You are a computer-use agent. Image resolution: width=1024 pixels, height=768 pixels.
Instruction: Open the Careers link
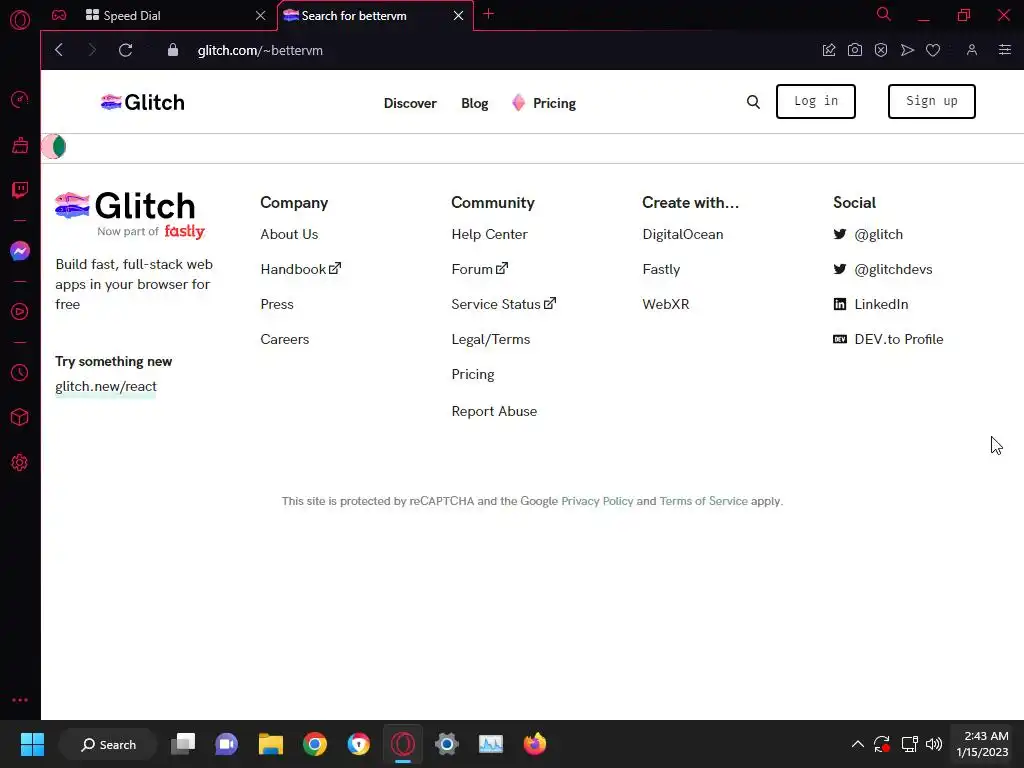[284, 339]
